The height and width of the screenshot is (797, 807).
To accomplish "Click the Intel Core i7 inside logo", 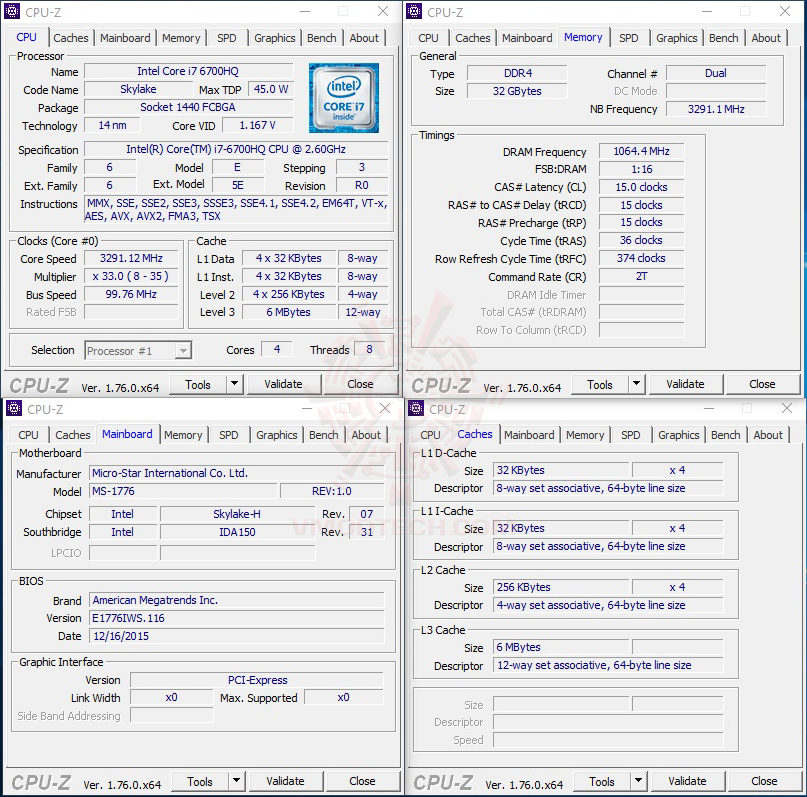I will click(x=344, y=98).
